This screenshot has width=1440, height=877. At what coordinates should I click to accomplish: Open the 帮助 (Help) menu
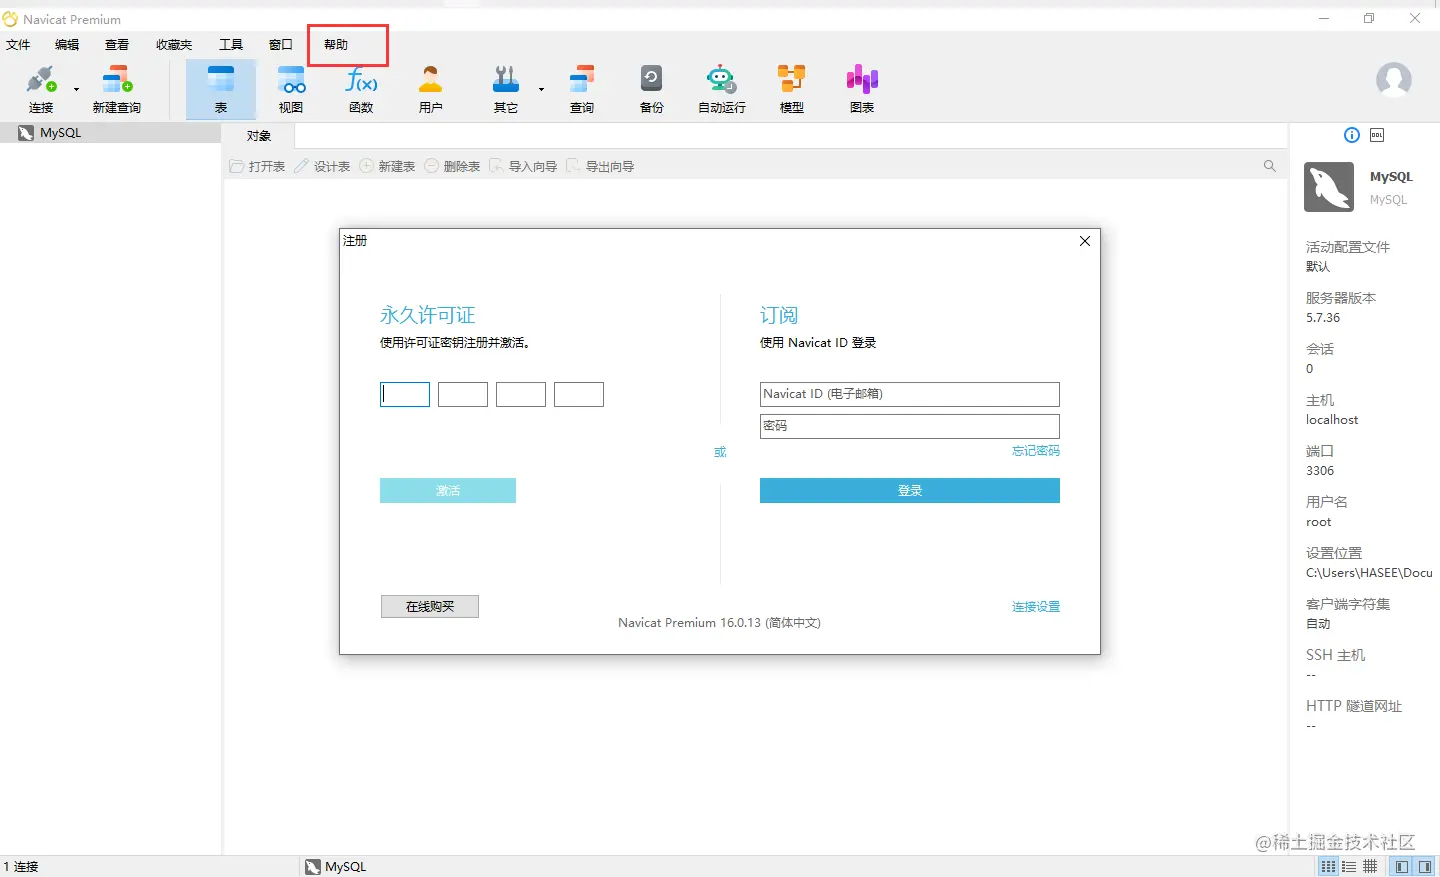(336, 45)
